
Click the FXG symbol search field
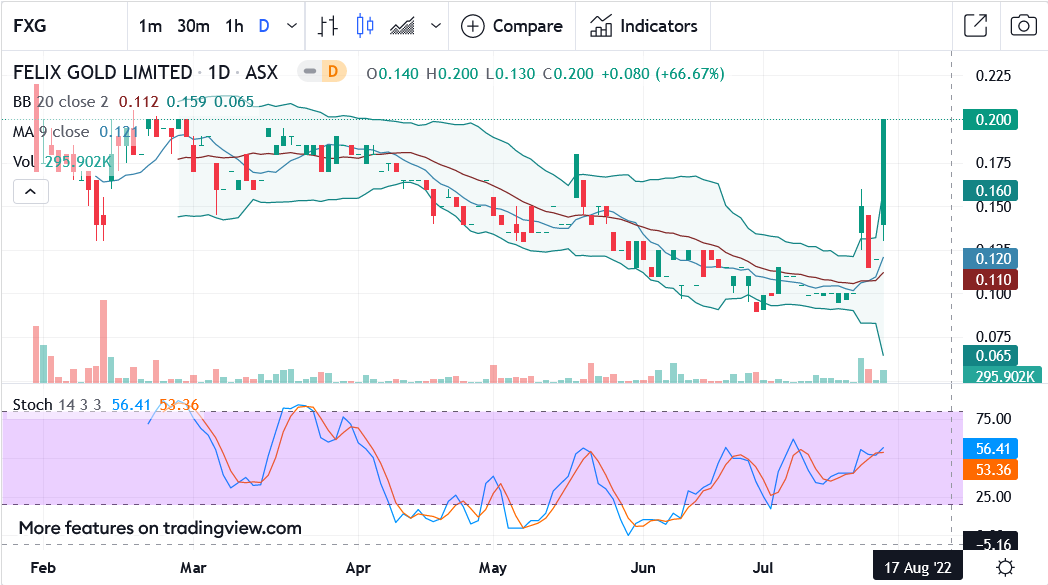tap(65, 26)
